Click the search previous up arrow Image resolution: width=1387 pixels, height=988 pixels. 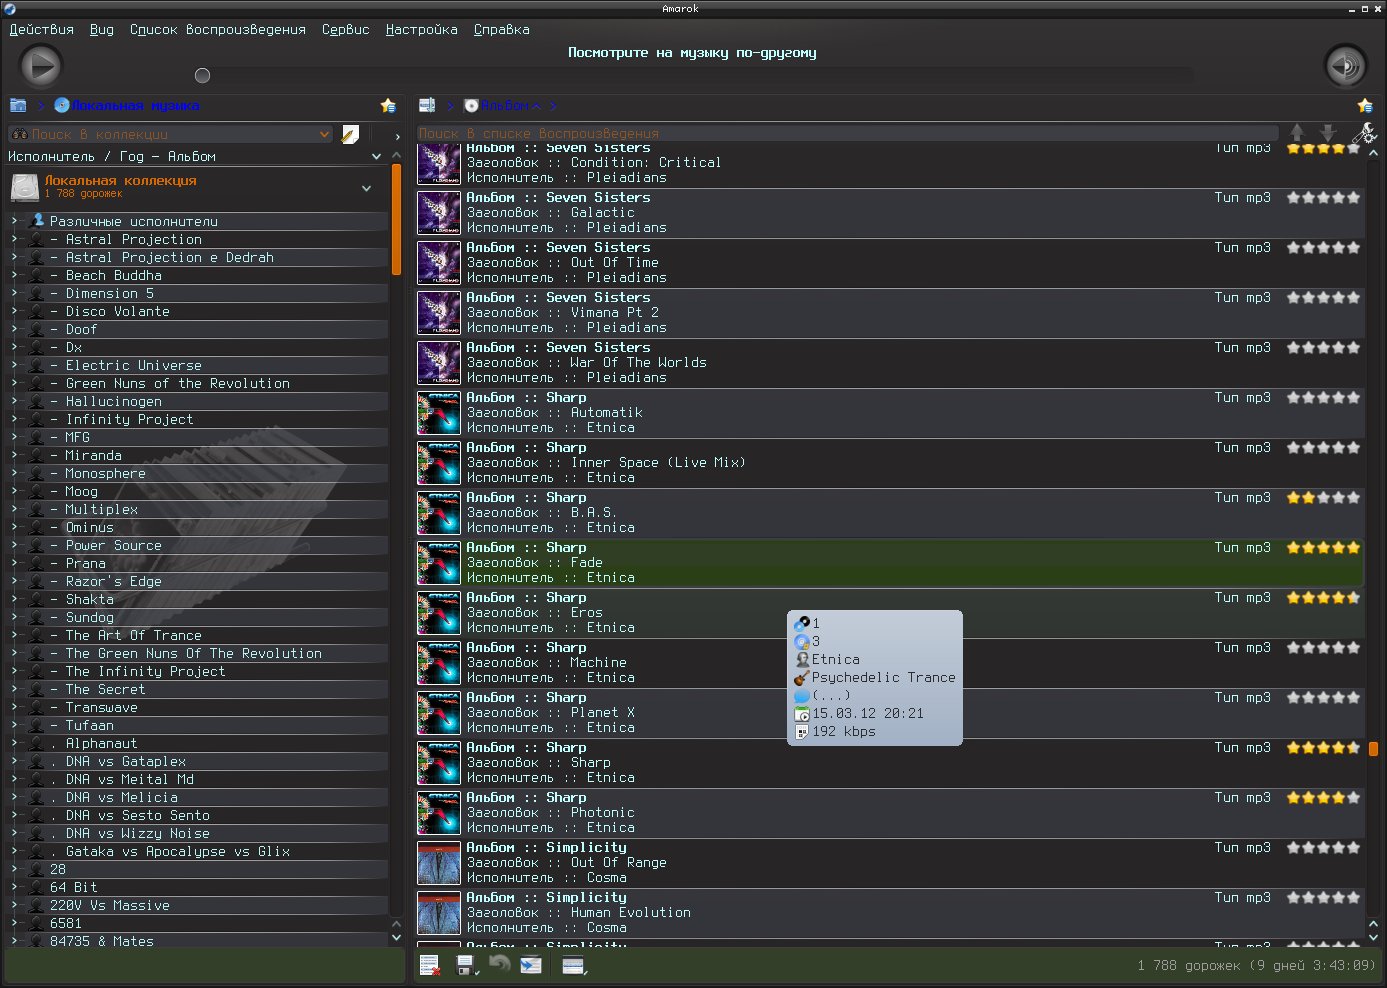coord(1297,132)
